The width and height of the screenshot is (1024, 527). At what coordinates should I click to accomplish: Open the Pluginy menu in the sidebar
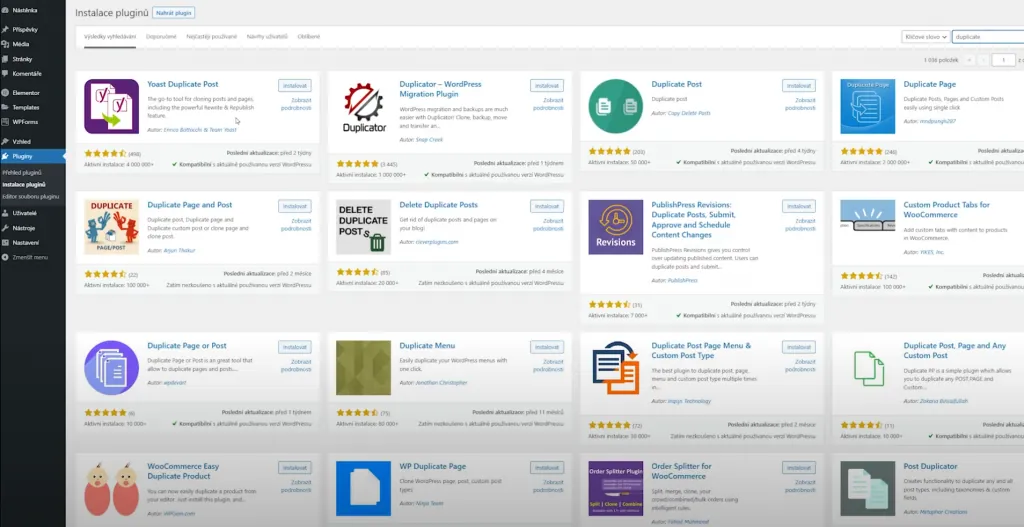33,156
